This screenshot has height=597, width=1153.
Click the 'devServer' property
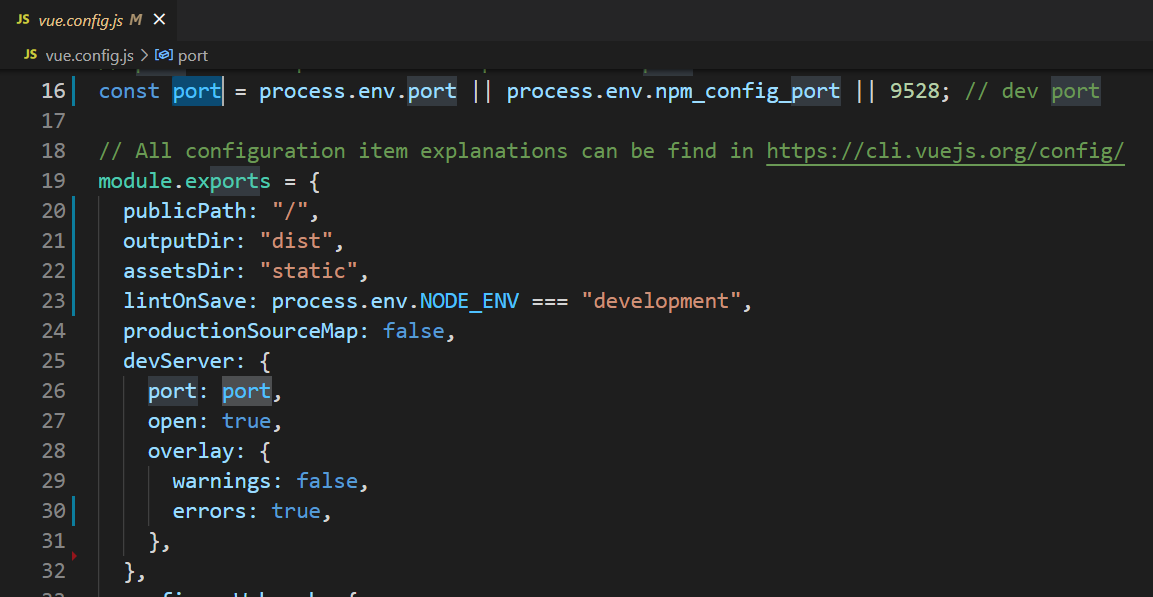pos(179,361)
